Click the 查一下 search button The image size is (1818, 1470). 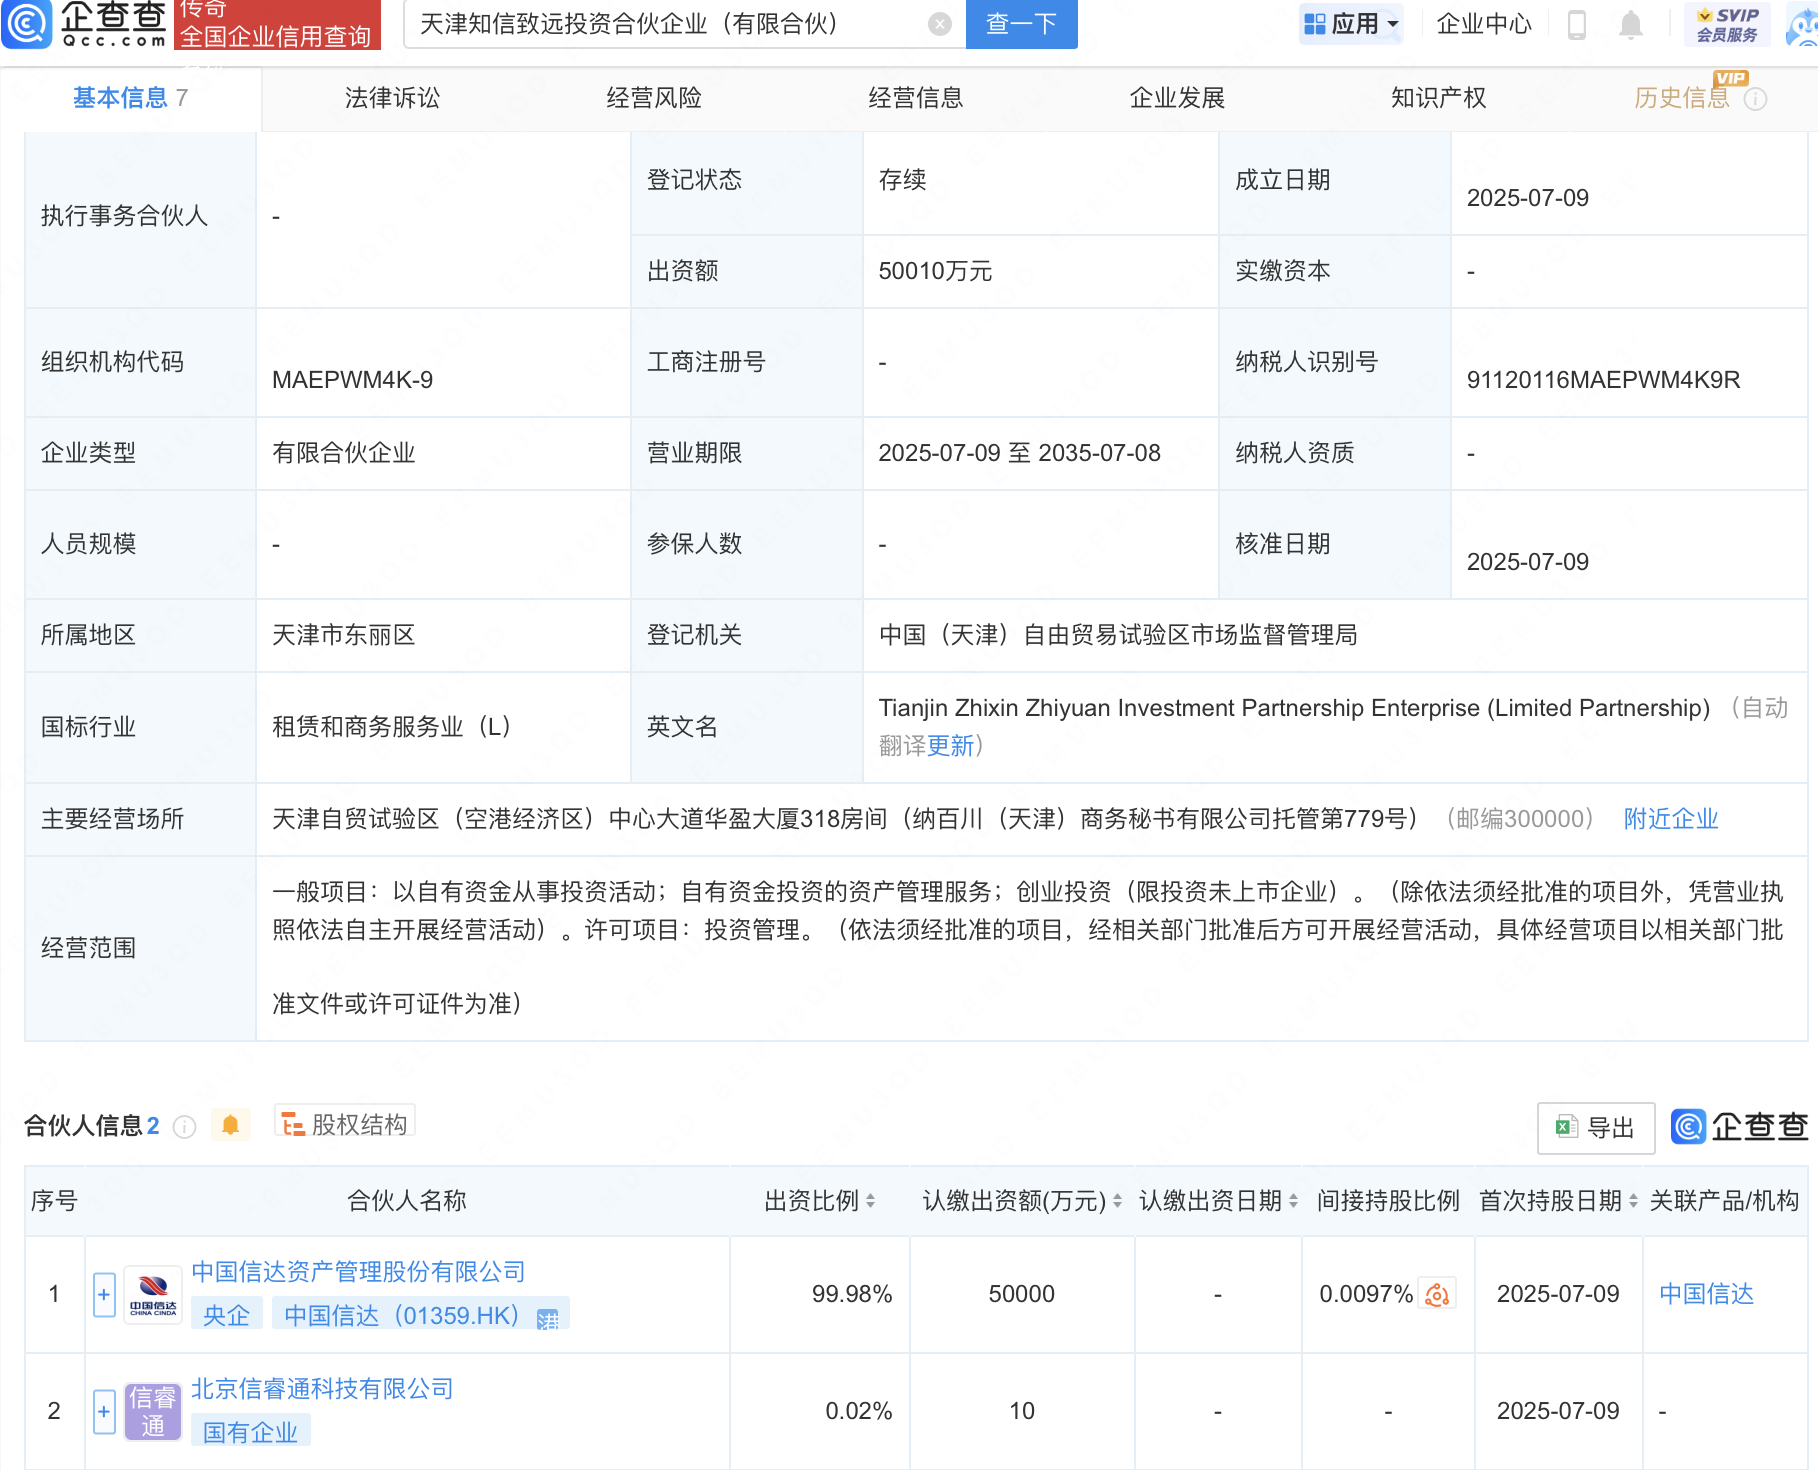1021,24
